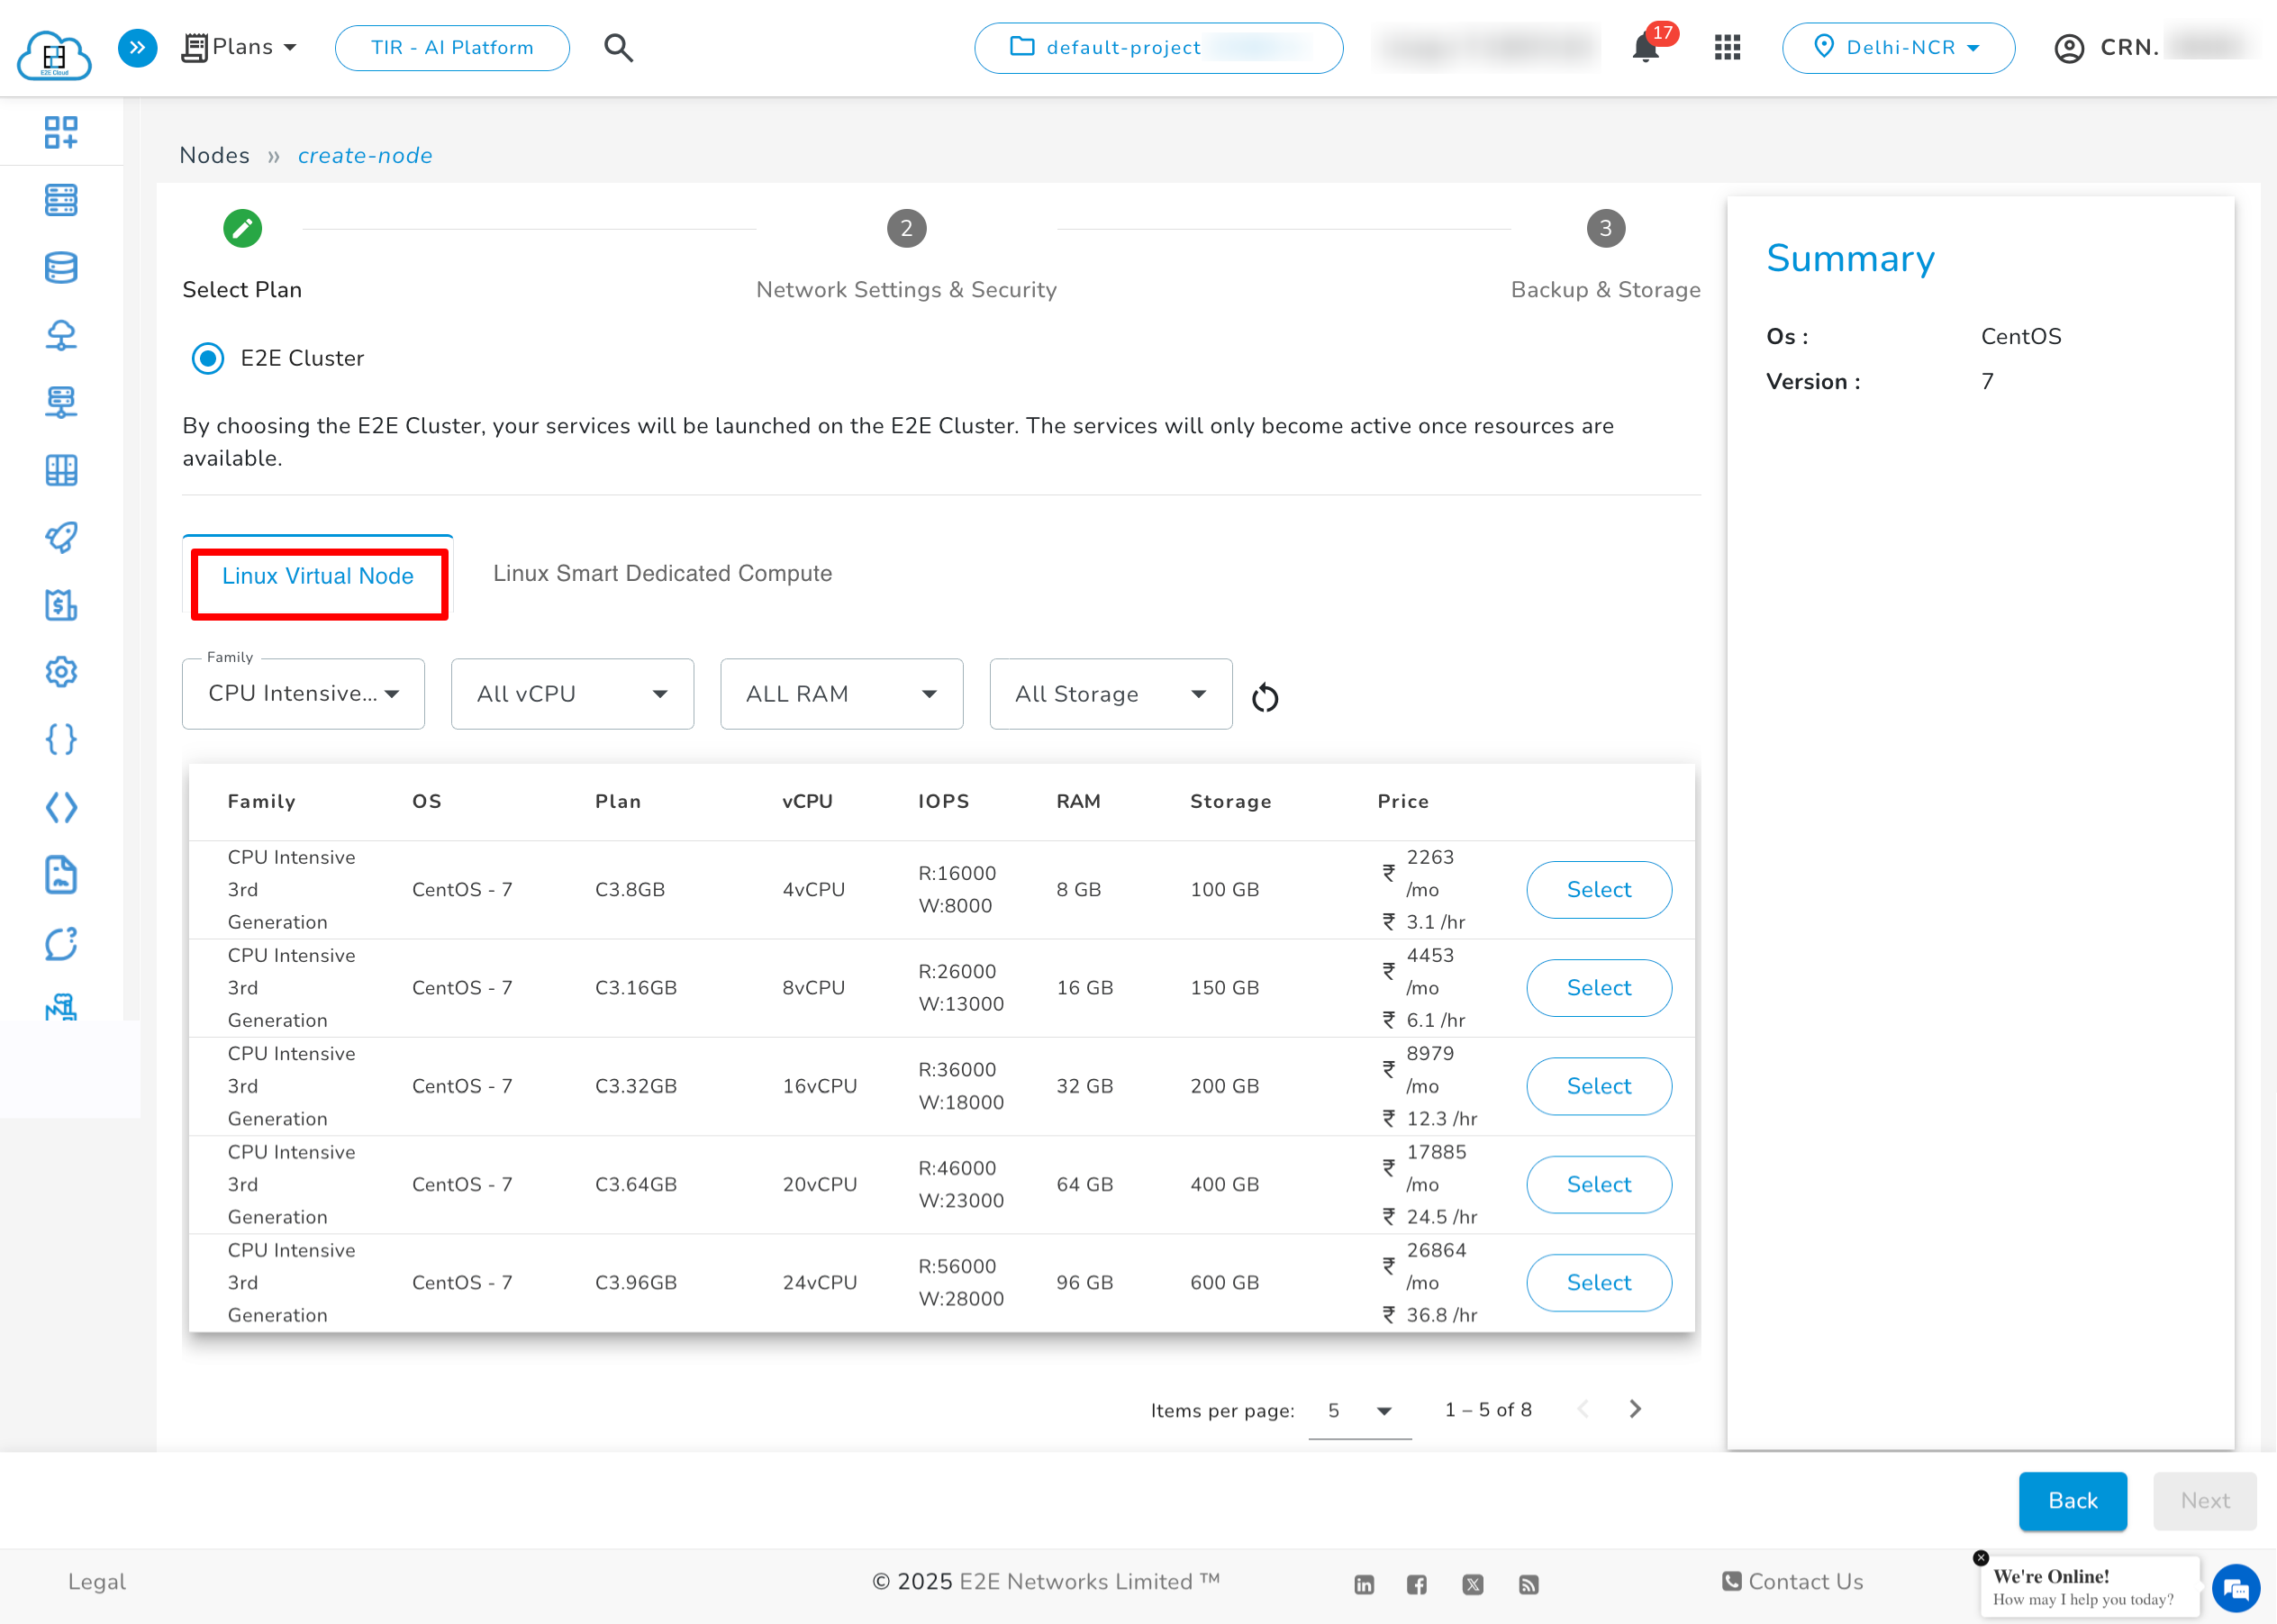Select the C3.16GB plan
This screenshot has width=2277, height=1624.
(x=1598, y=988)
